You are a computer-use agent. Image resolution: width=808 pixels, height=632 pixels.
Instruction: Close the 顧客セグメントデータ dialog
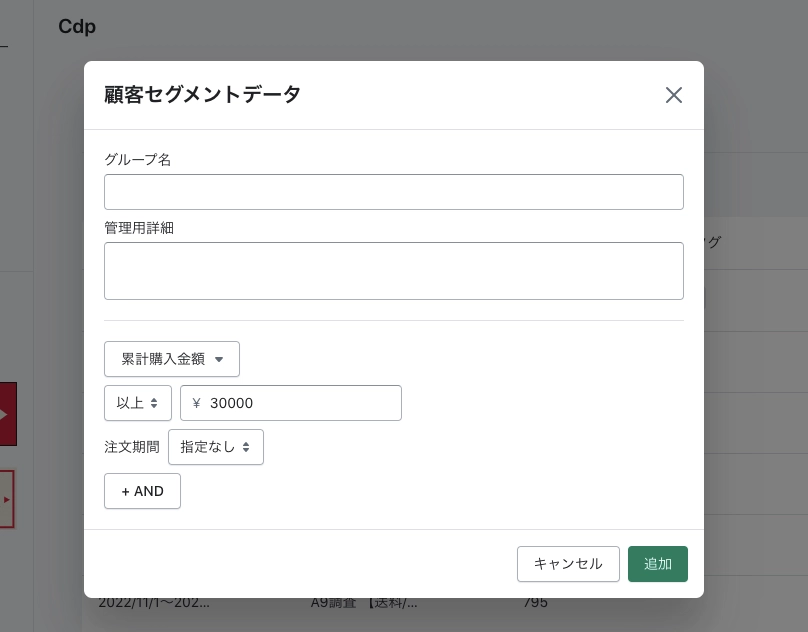[x=674, y=95]
